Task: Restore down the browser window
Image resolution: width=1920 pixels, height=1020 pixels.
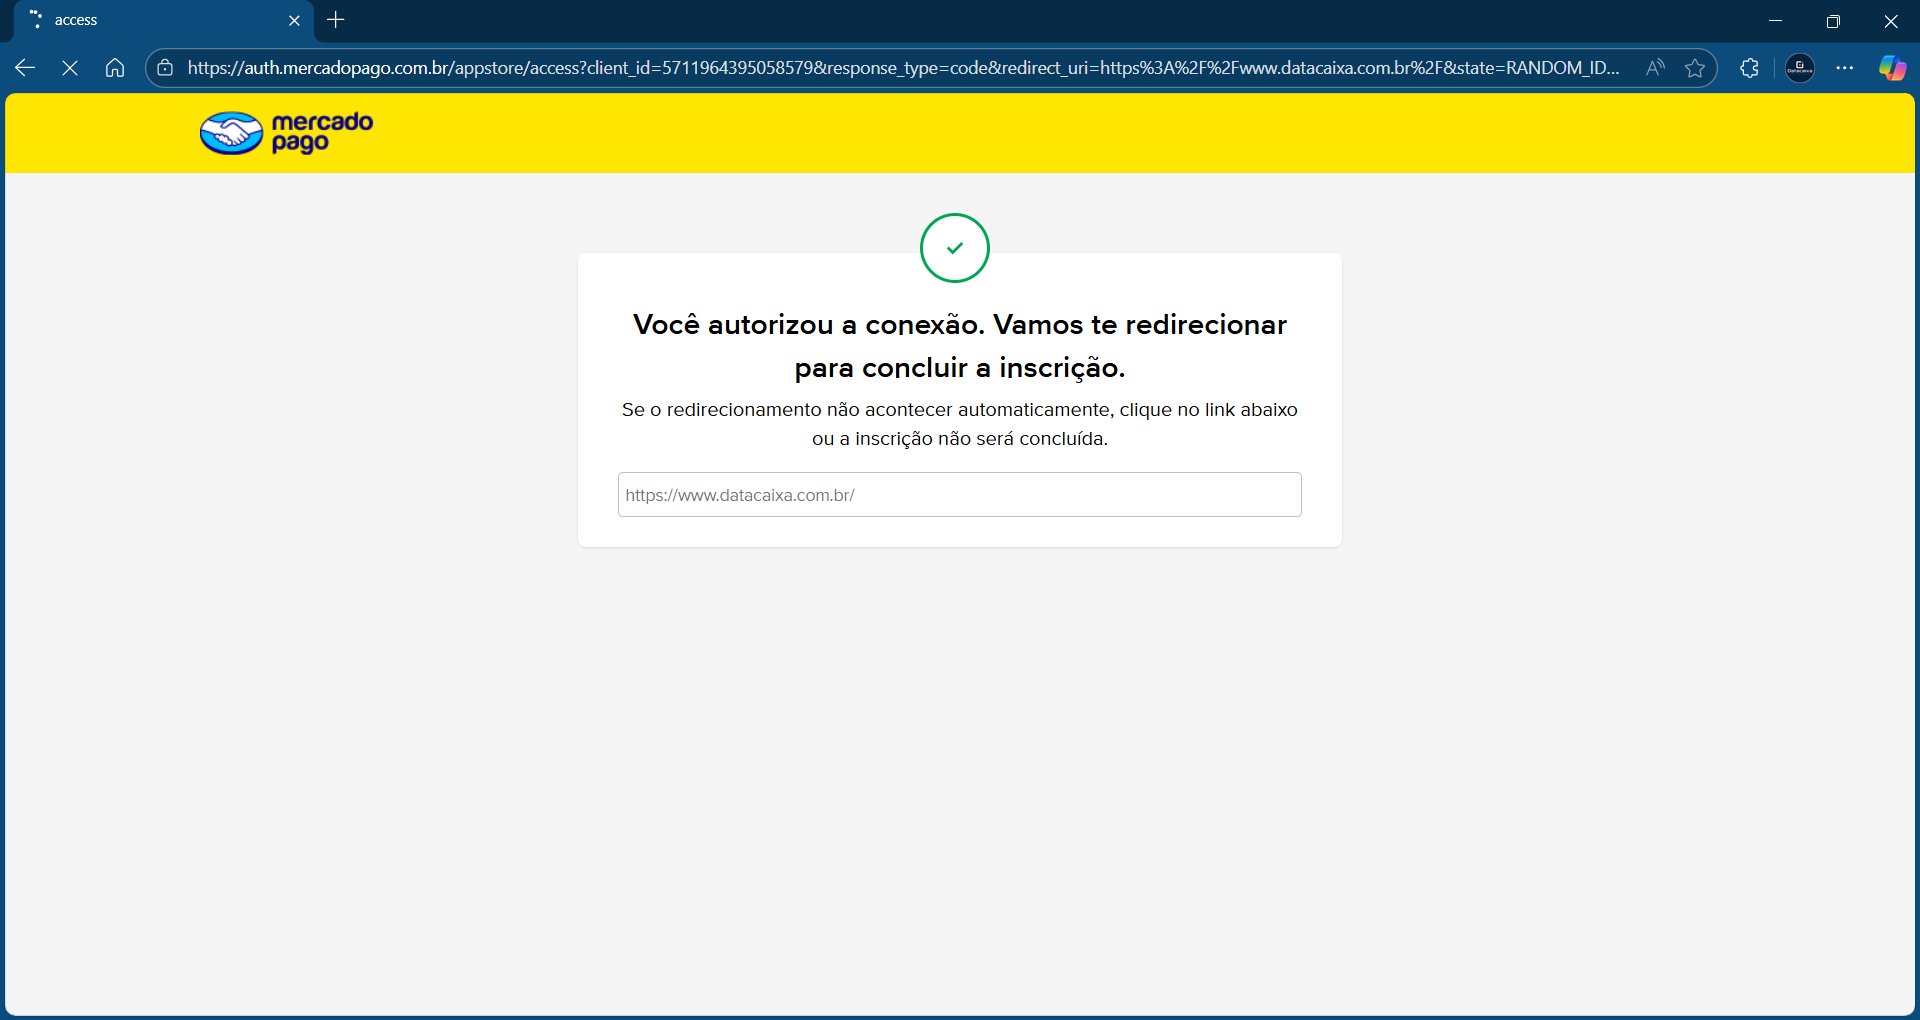Action: (1834, 20)
